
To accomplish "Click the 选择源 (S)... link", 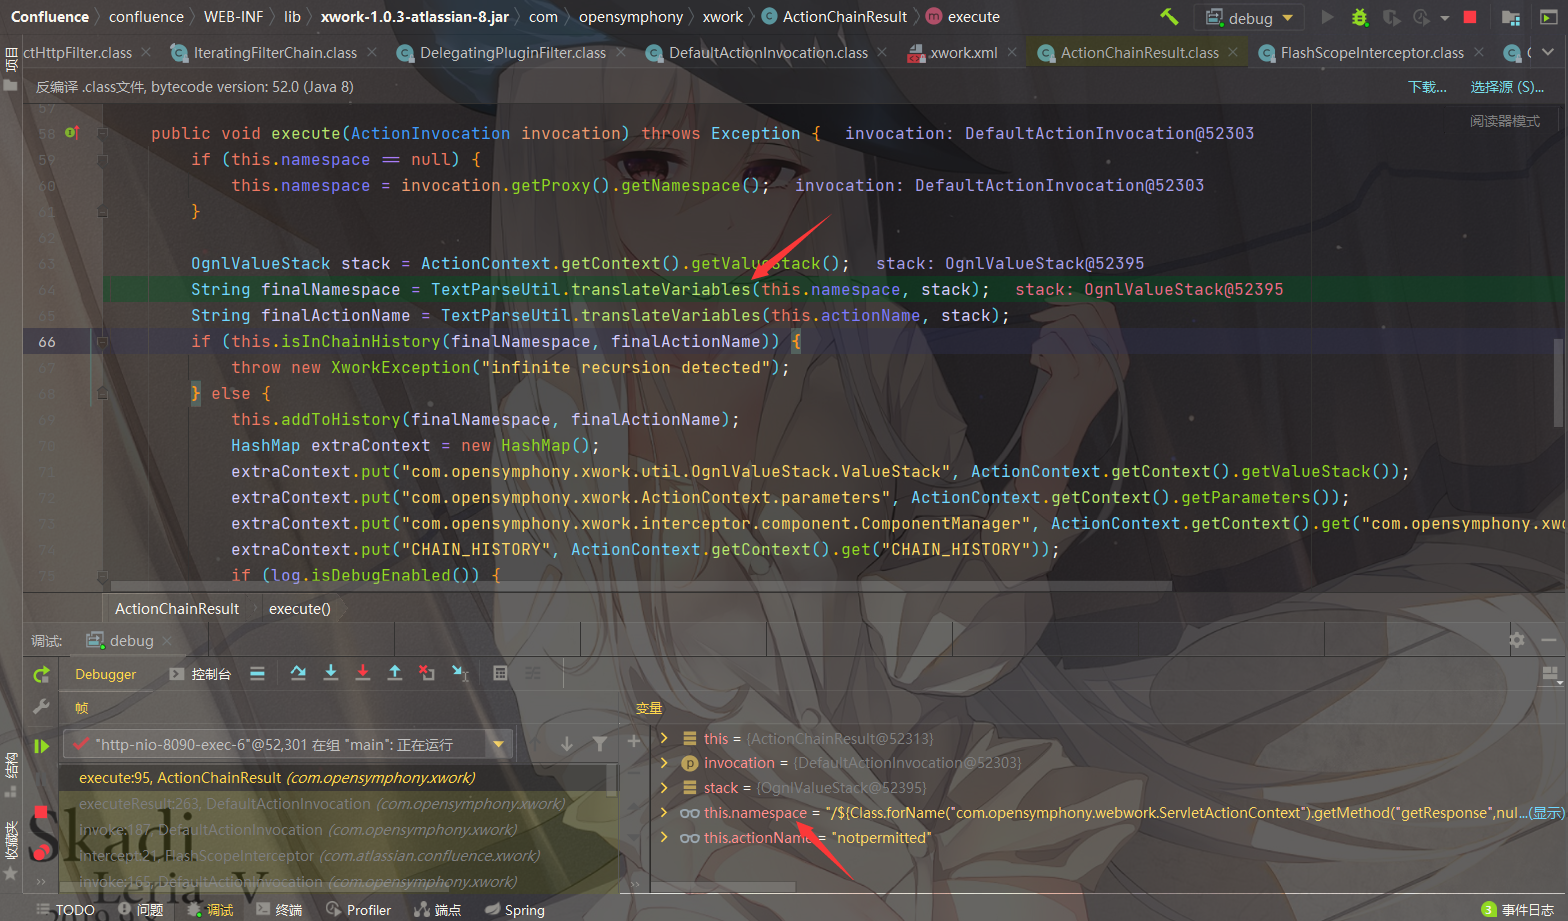I will click(1507, 87).
